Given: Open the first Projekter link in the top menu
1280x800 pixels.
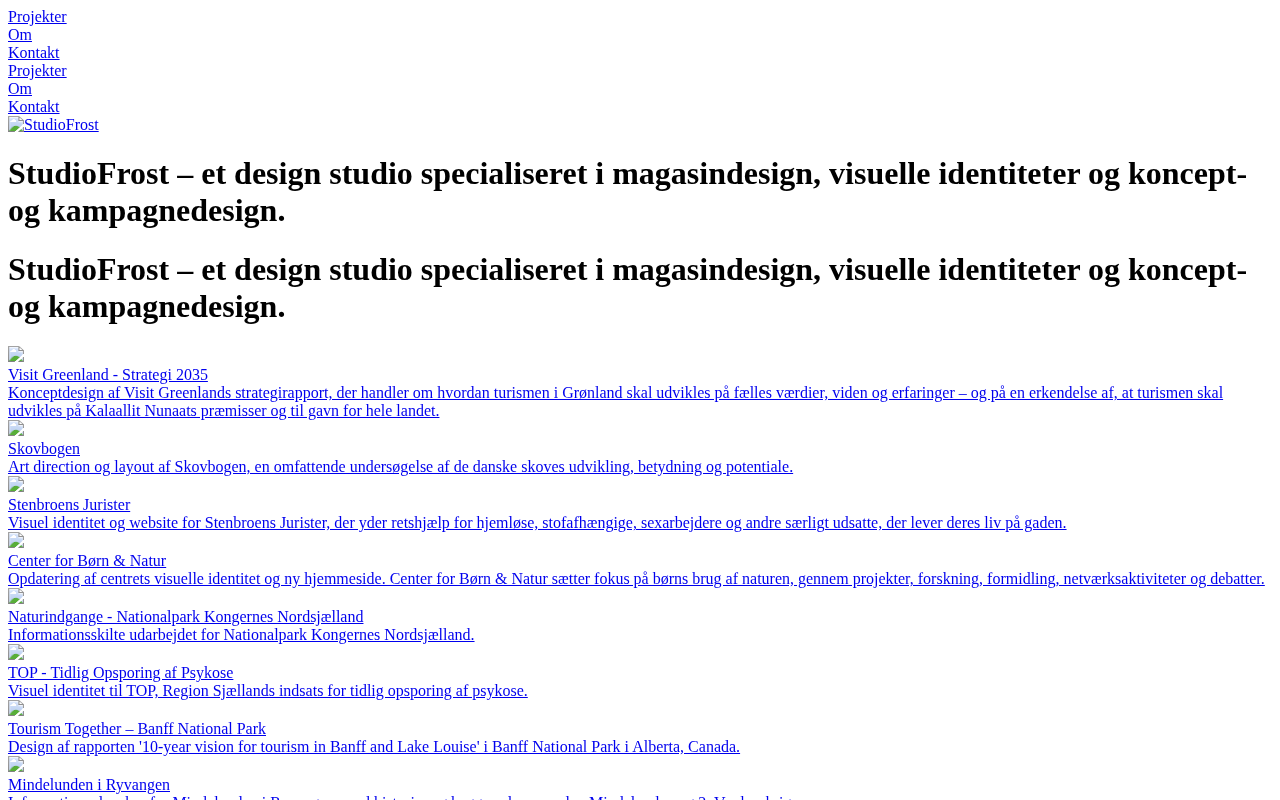Looking at the screenshot, I should coord(37,17).
